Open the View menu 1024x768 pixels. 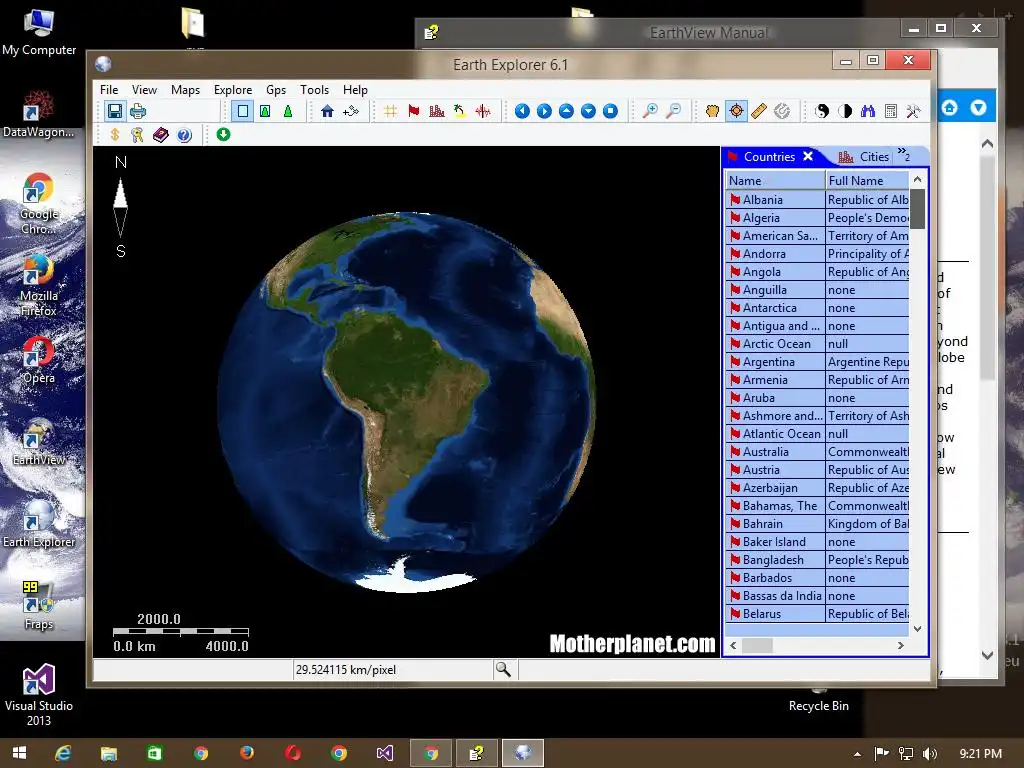144,89
